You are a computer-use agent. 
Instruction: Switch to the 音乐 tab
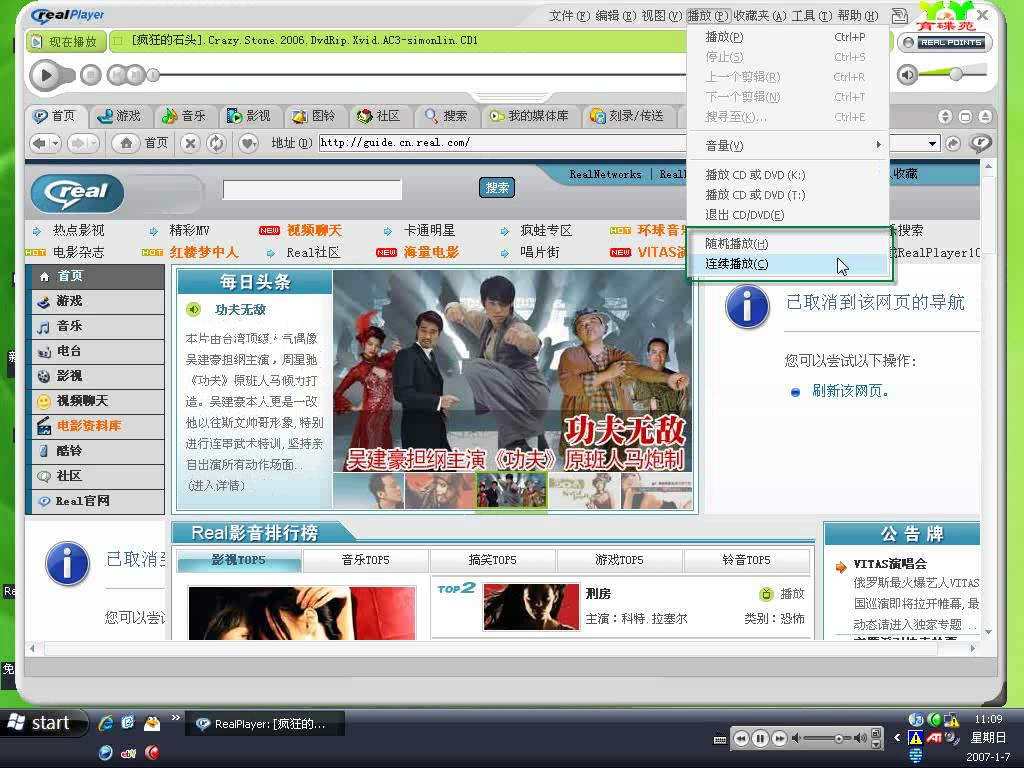(184, 116)
